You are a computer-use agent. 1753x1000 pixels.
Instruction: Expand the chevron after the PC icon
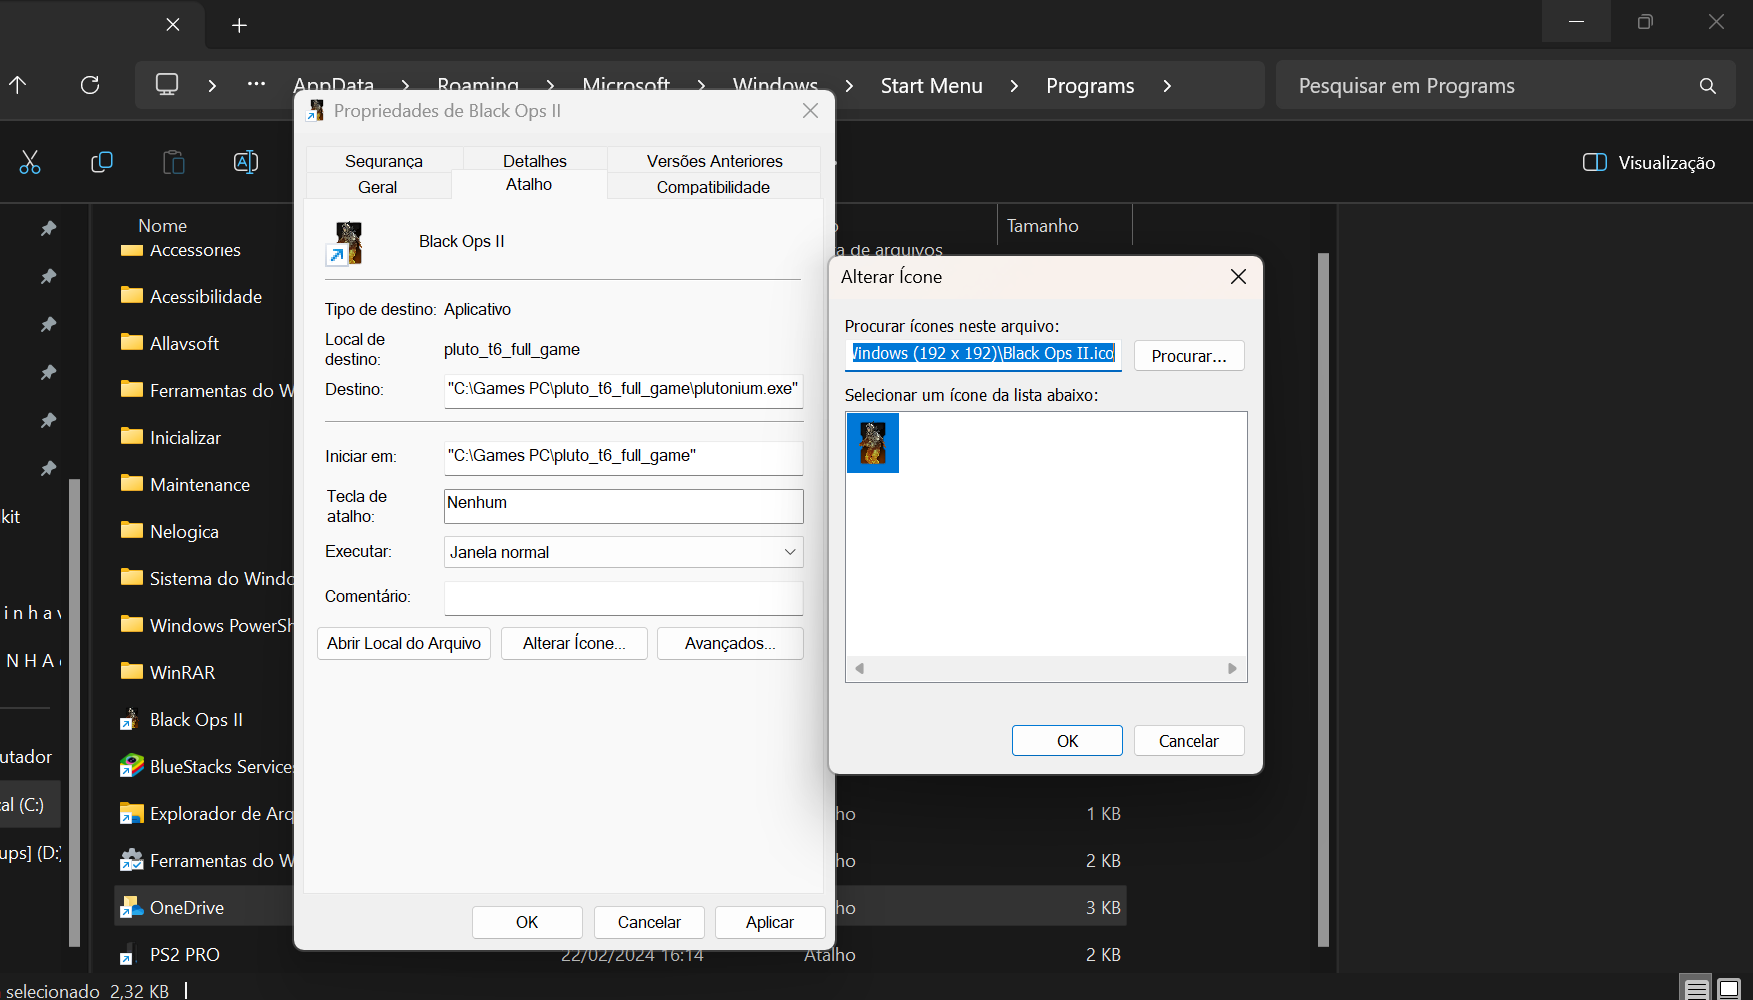point(212,86)
